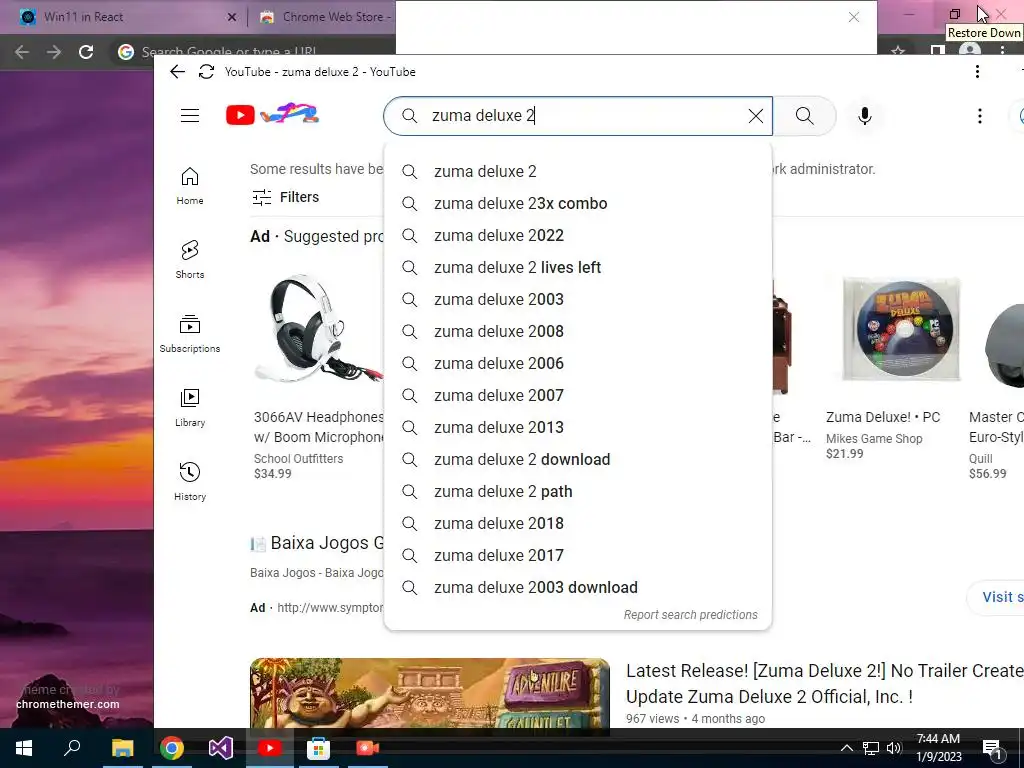The image size is (1024, 768).
Task: Open File Explorer from taskbar
Action: coord(122,748)
